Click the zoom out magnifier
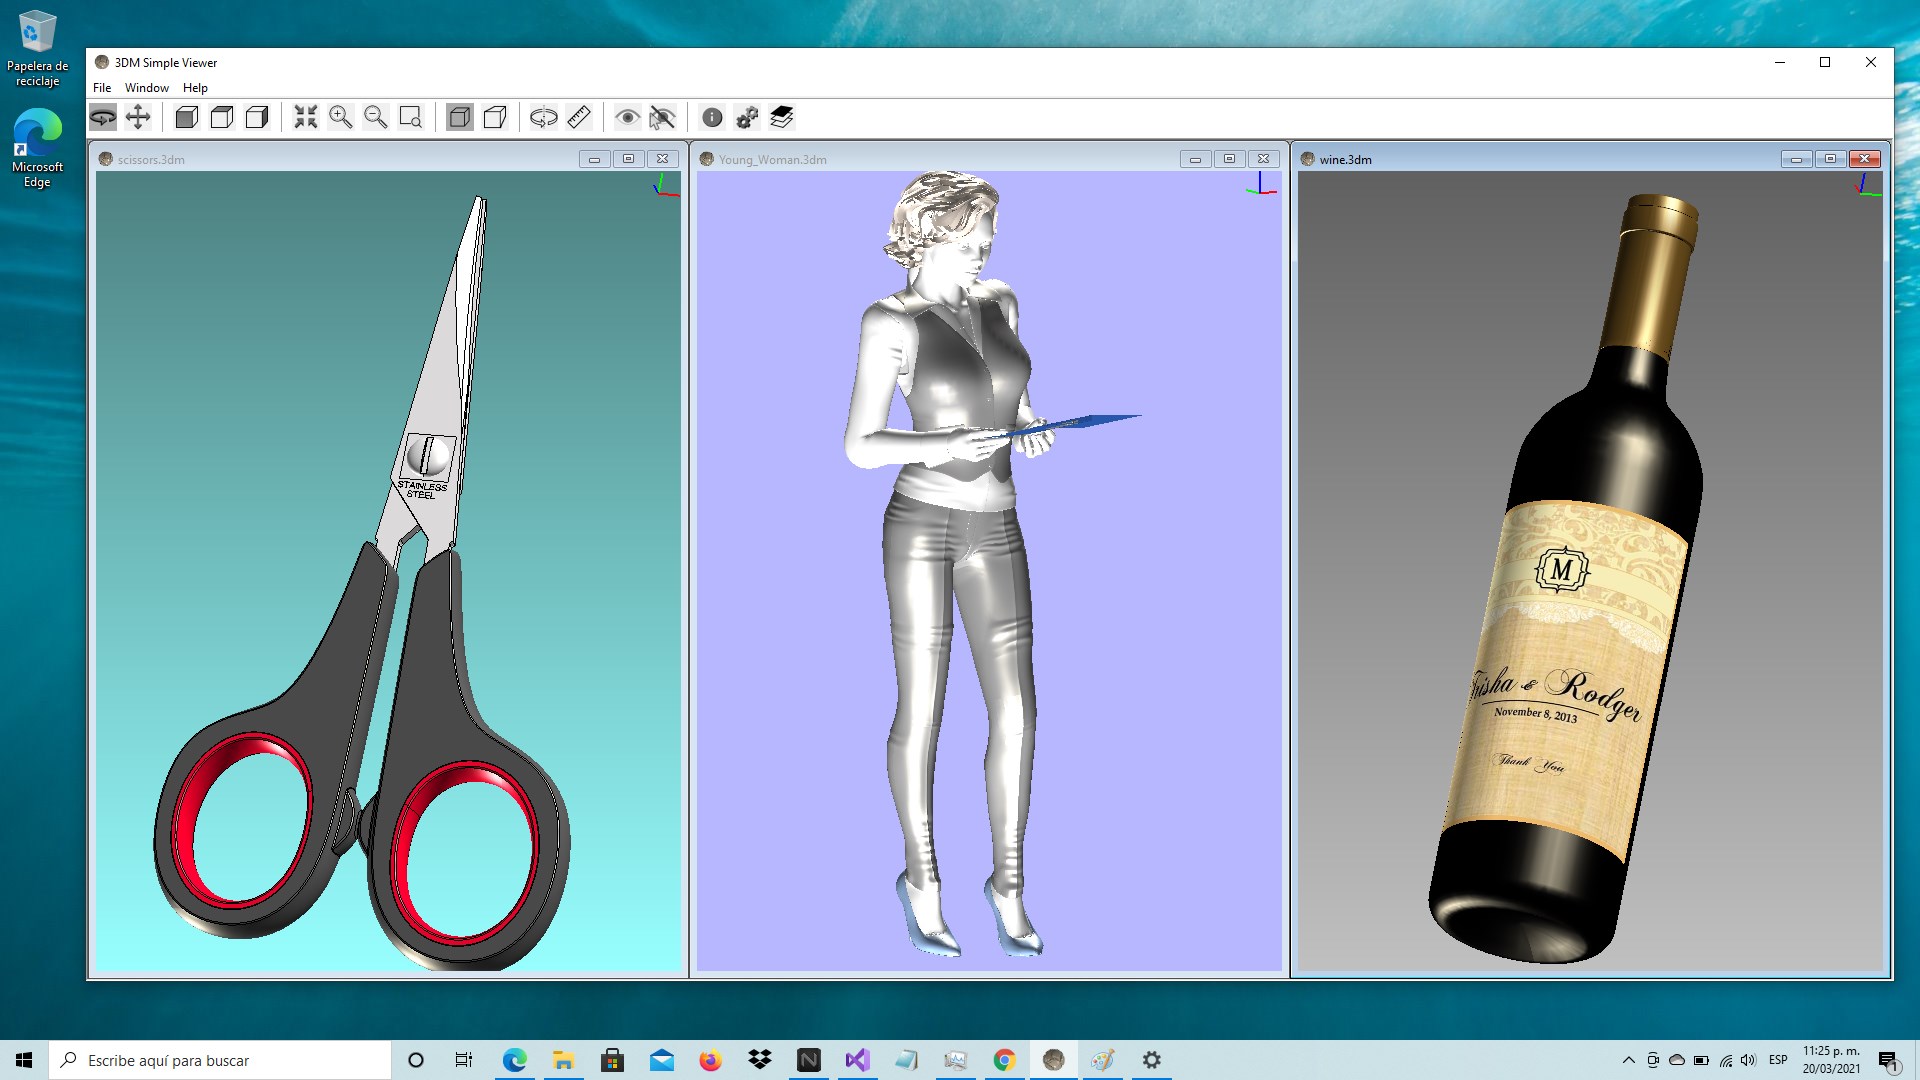The height and width of the screenshot is (1080, 1920). tap(376, 118)
